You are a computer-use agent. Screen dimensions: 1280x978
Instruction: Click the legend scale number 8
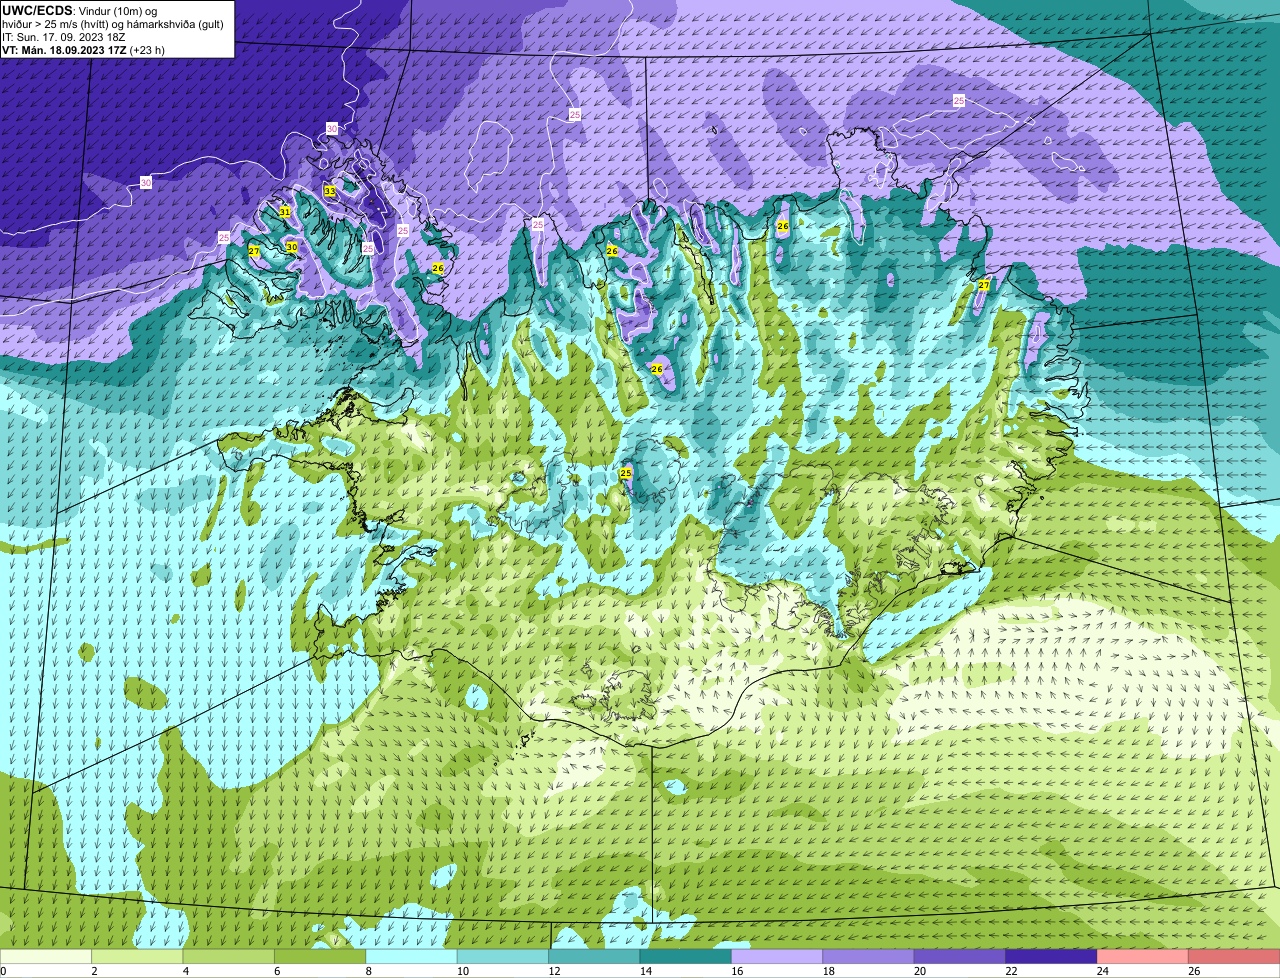click(369, 971)
